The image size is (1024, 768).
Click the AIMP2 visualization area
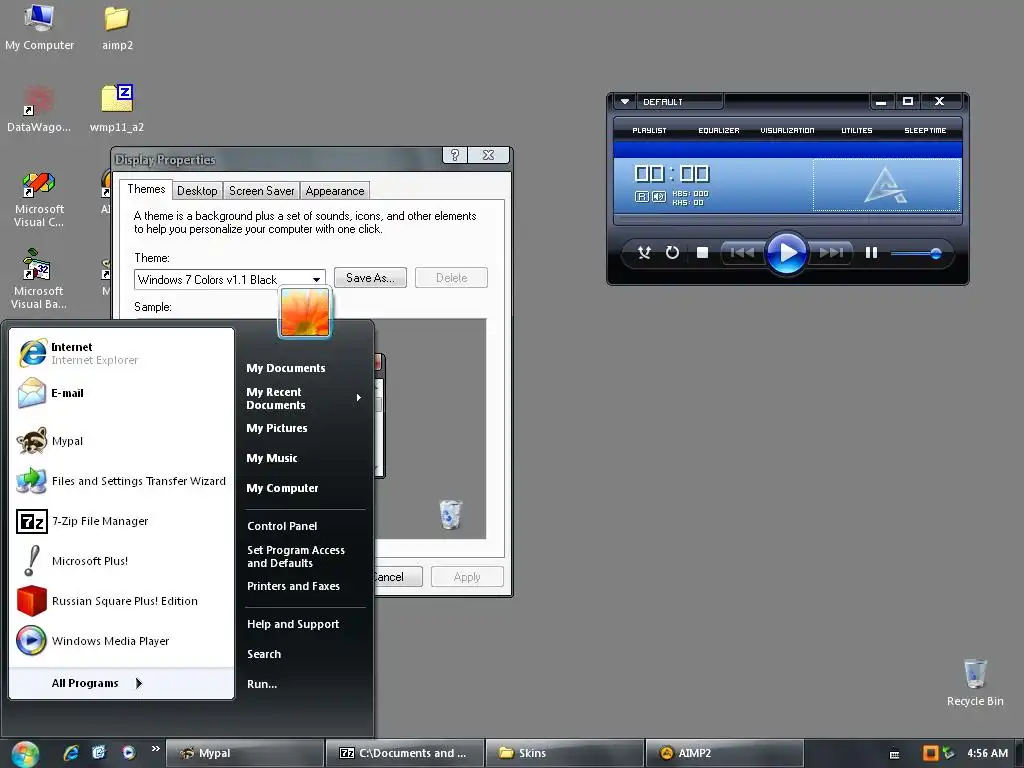point(886,185)
